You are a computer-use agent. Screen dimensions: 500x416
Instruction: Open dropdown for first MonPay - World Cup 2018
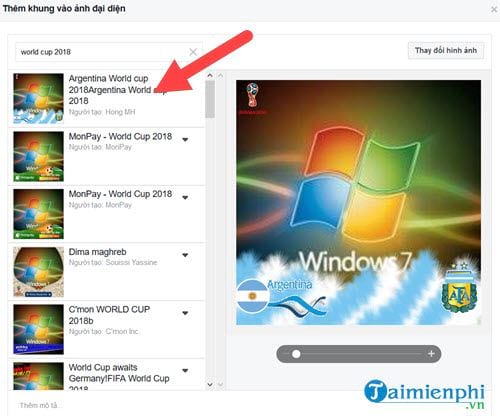coord(185,139)
